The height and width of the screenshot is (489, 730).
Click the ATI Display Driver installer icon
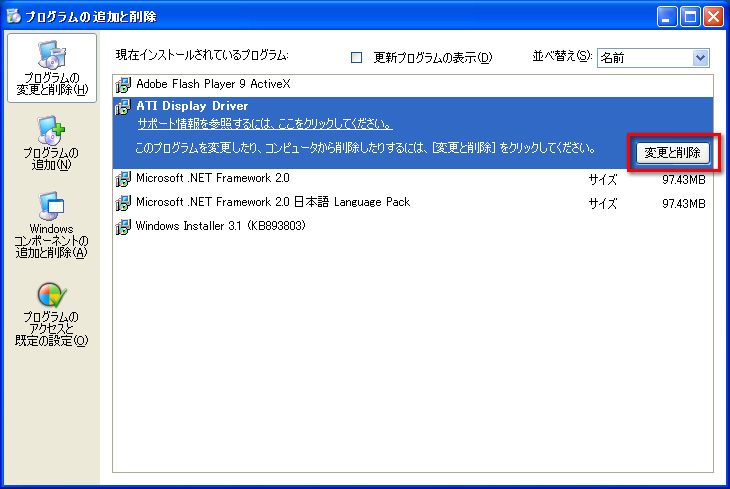pos(123,107)
